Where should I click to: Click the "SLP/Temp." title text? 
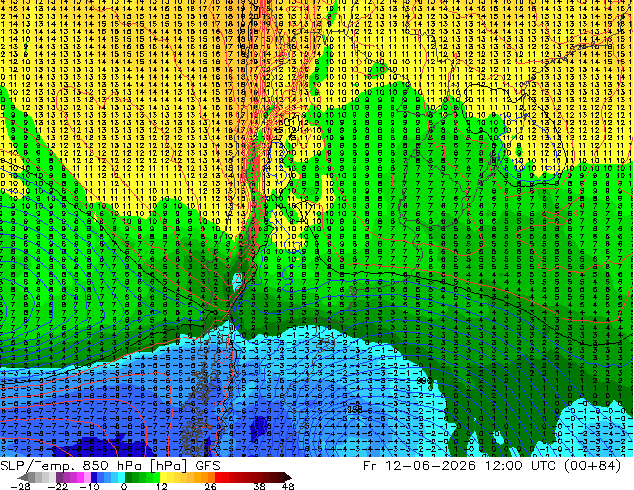pos(38,466)
